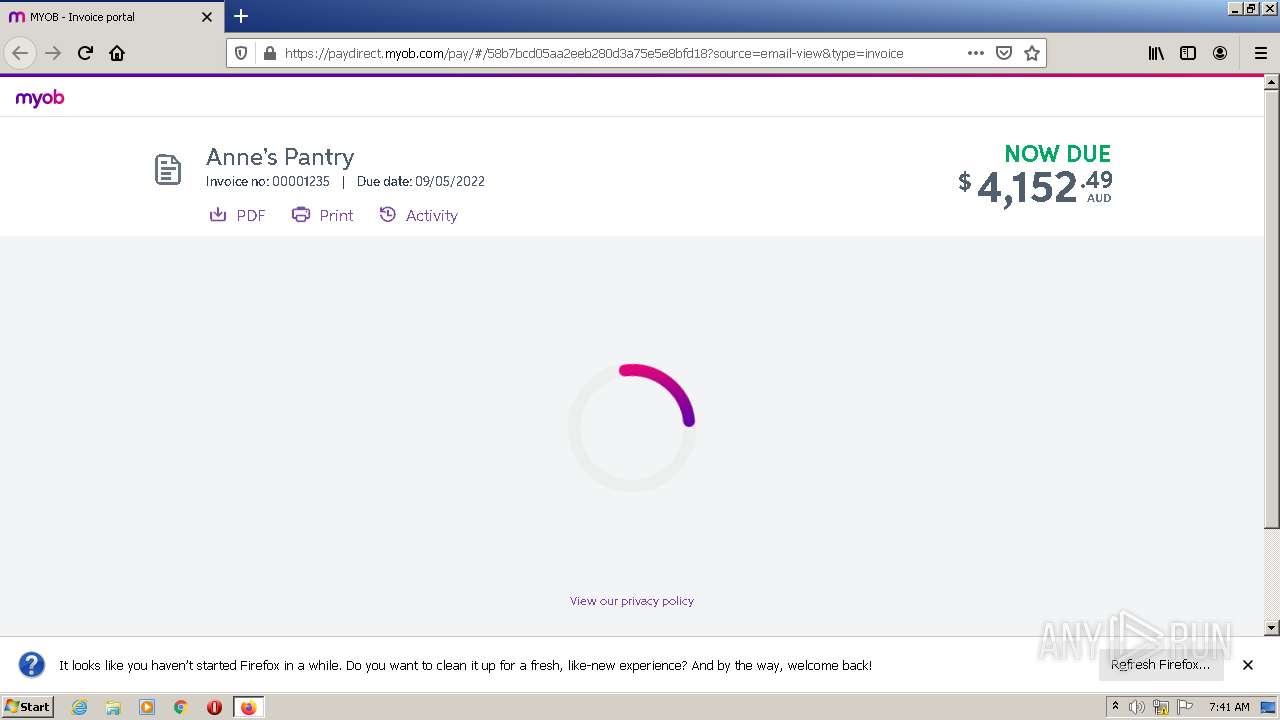Reload the current page
Viewport: 1280px width, 720px height.
(x=85, y=53)
